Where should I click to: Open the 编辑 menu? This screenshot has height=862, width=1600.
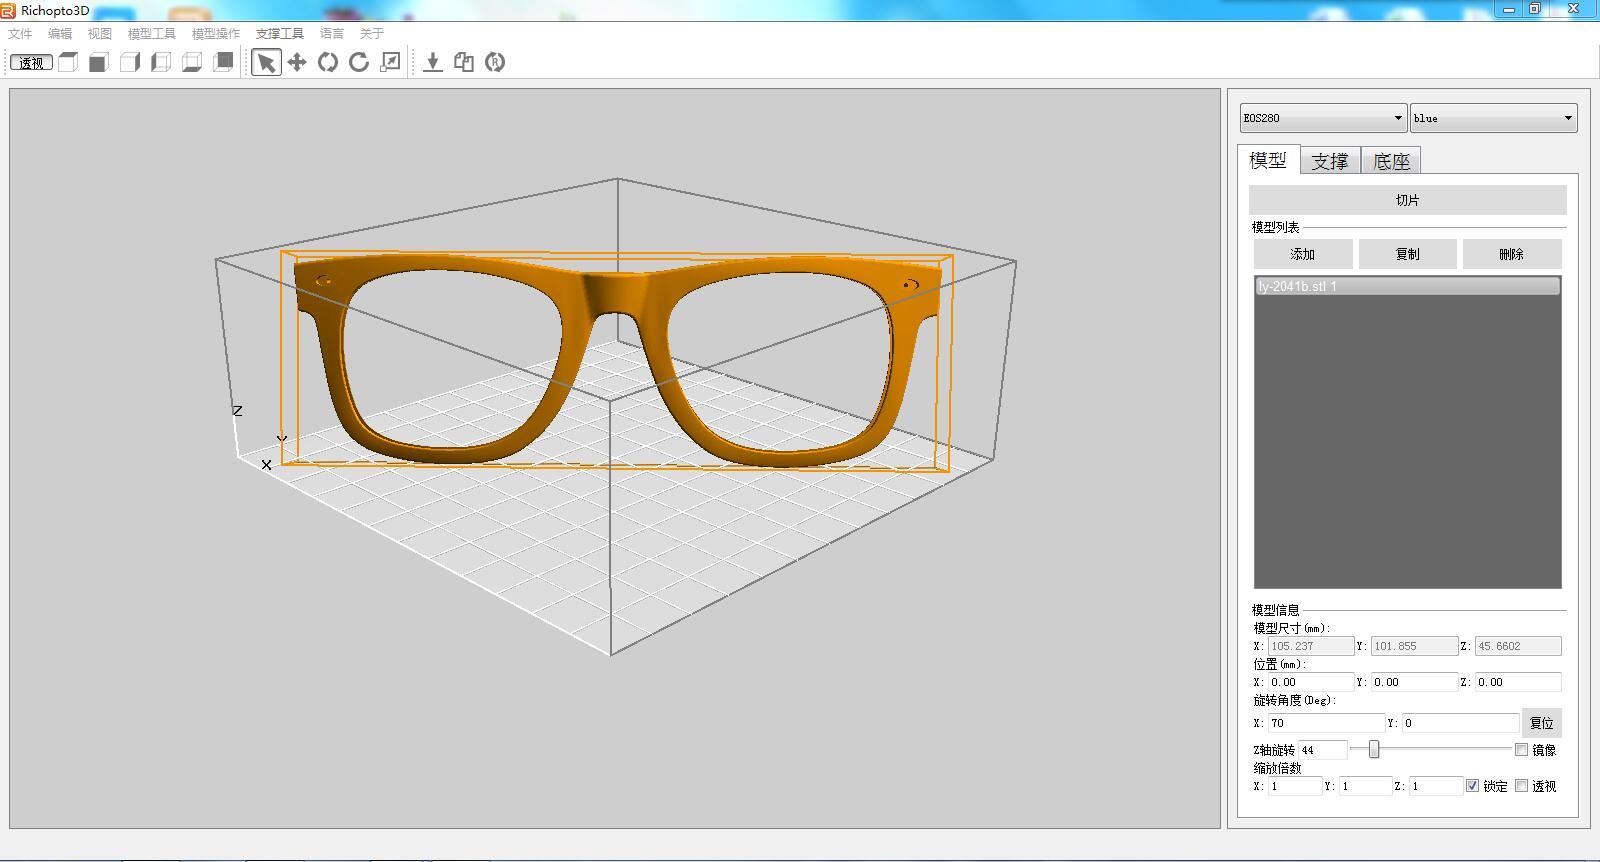60,33
